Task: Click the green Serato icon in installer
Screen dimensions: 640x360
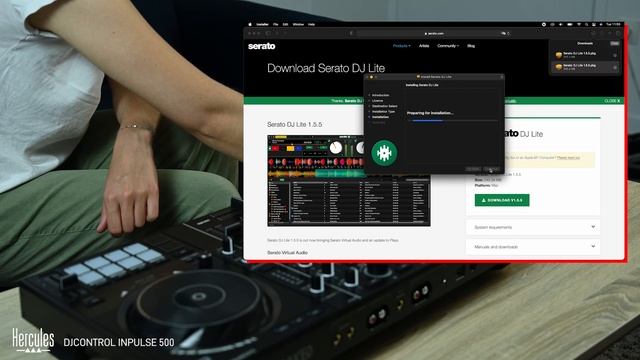Action: pyautogui.click(x=384, y=153)
